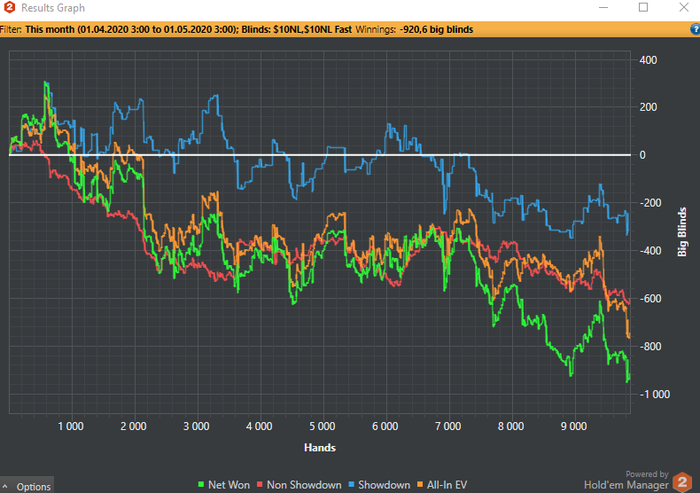This screenshot has width=700, height=493.
Task: Click the Winnings -920,6 big blinds value
Action: pyautogui.click(x=436, y=29)
